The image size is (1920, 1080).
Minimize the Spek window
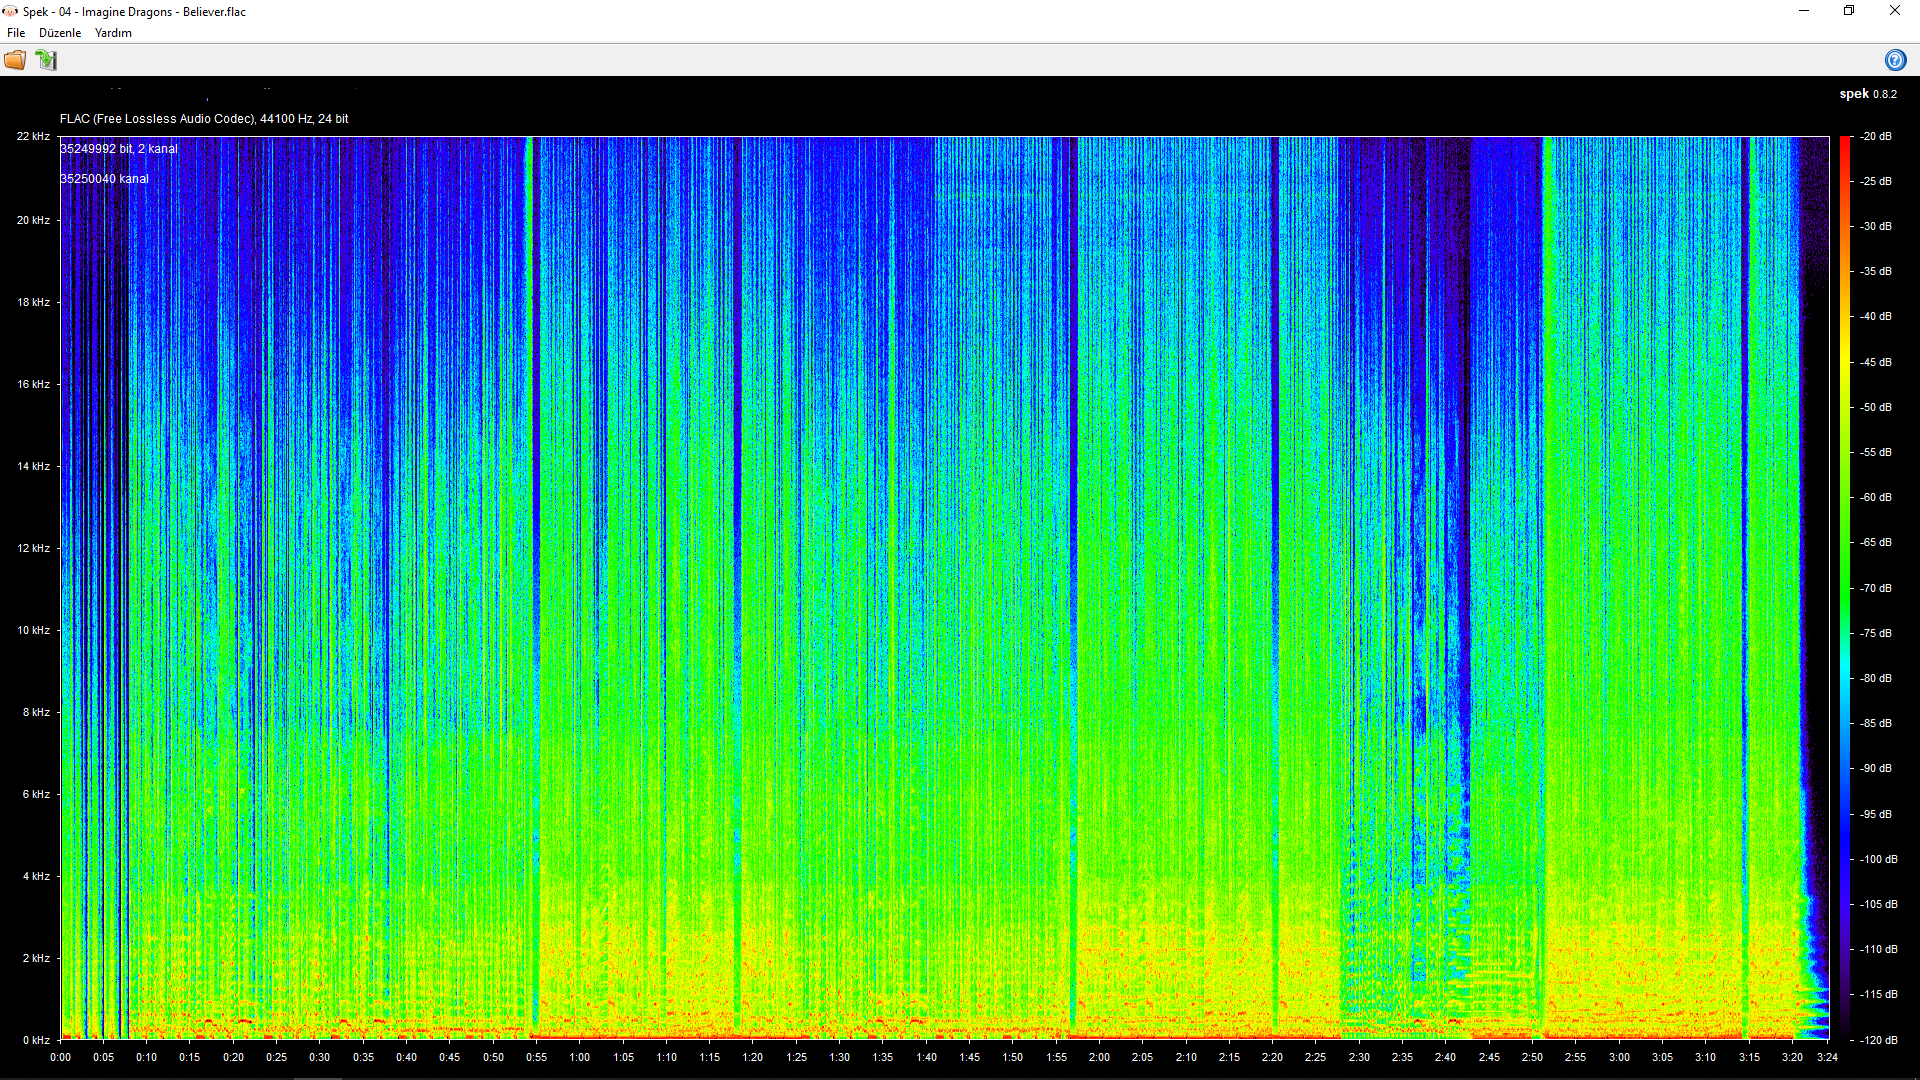1804,11
